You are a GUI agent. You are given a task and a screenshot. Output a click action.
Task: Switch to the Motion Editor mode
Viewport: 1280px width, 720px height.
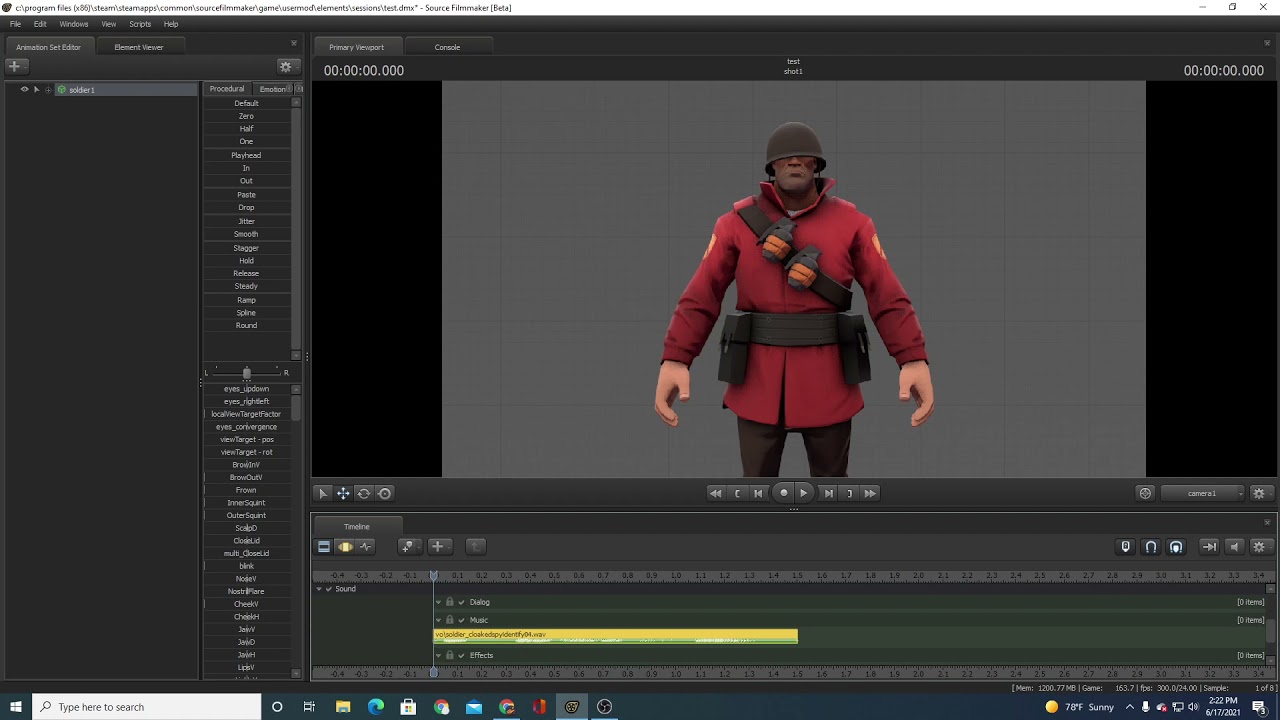pyautogui.click(x=345, y=546)
